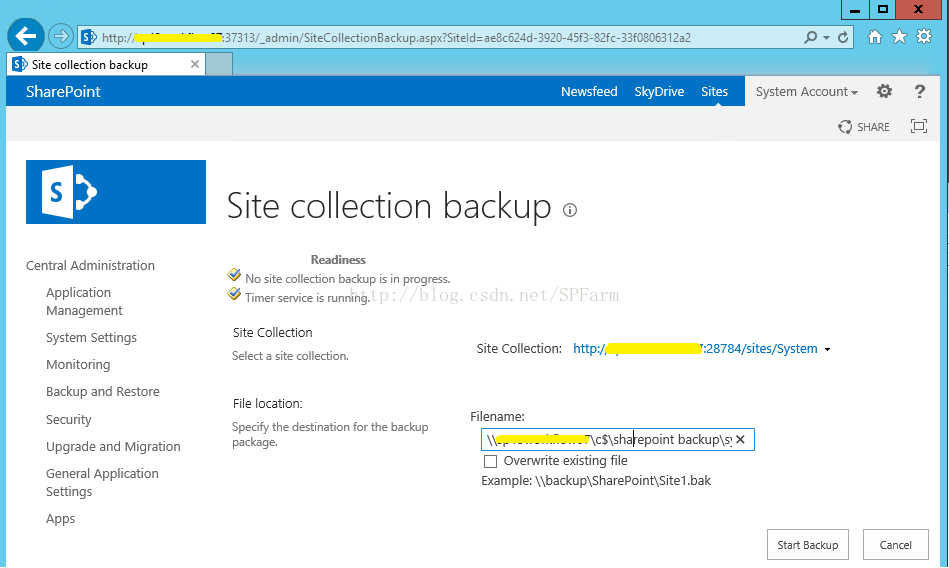Click Start Backup button
Image resolution: width=949 pixels, height=568 pixels.
tap(807, 544)
